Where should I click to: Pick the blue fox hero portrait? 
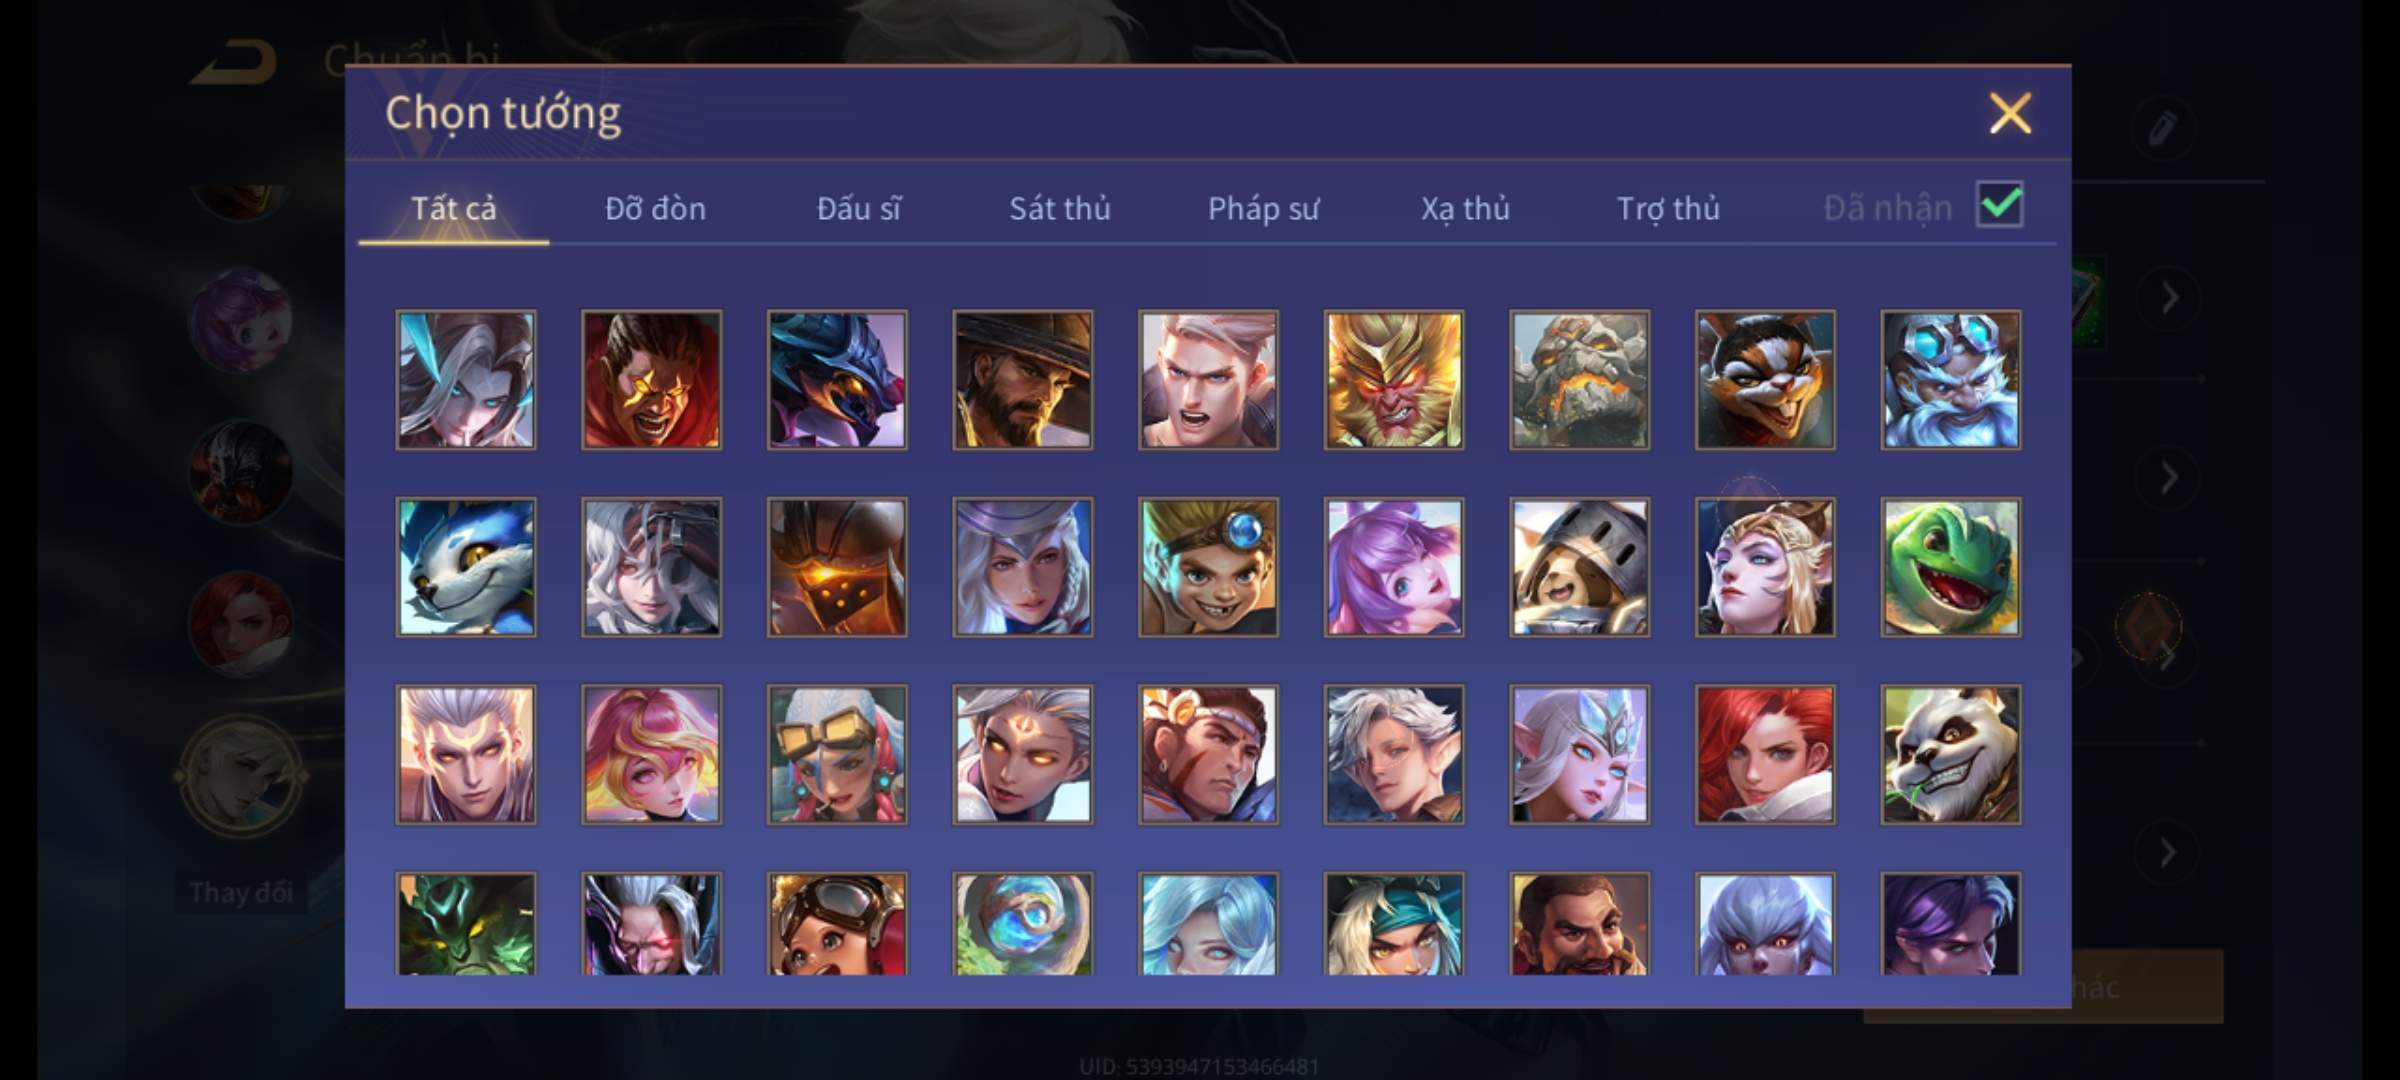[466, 567]
